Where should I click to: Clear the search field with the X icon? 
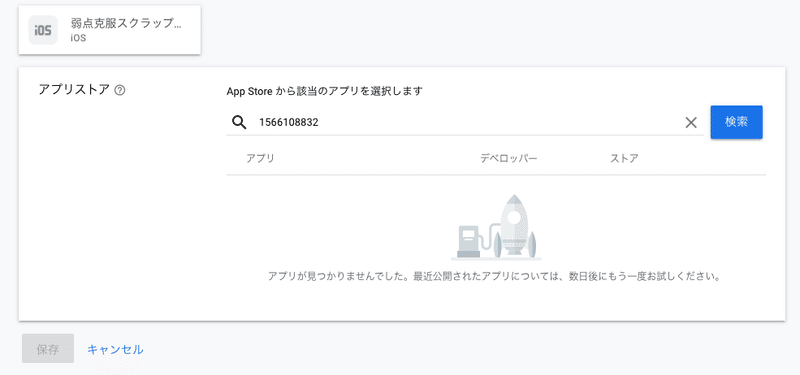(x=691, y=122)
